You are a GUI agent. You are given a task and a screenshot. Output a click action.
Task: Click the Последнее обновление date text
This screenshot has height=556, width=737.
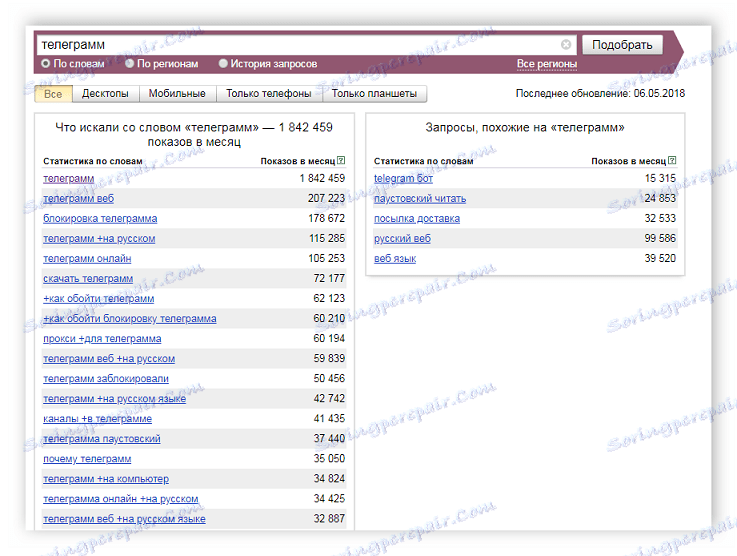coord(600,93)
